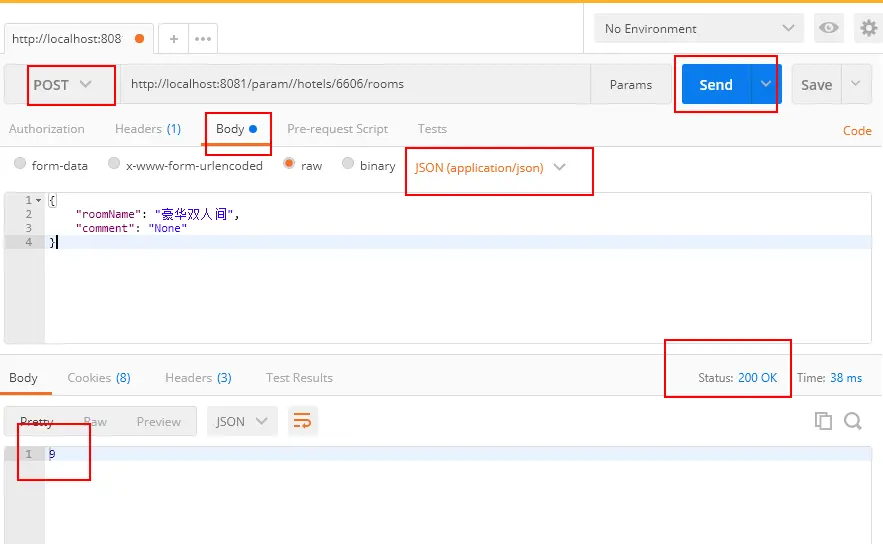Open the response Headers (3) tab
The image size is (883, 544).
coord(198,378)
